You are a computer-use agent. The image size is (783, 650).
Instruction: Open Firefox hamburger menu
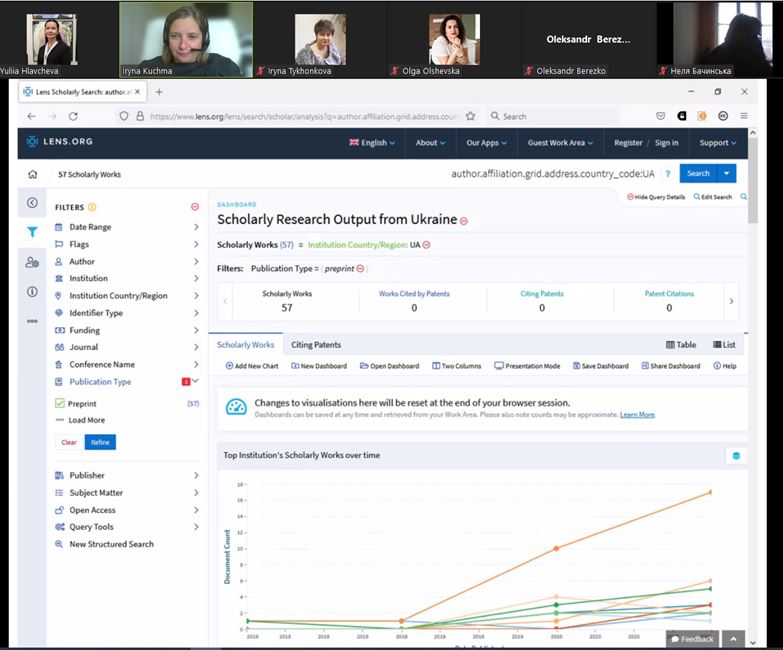point(744,116)
